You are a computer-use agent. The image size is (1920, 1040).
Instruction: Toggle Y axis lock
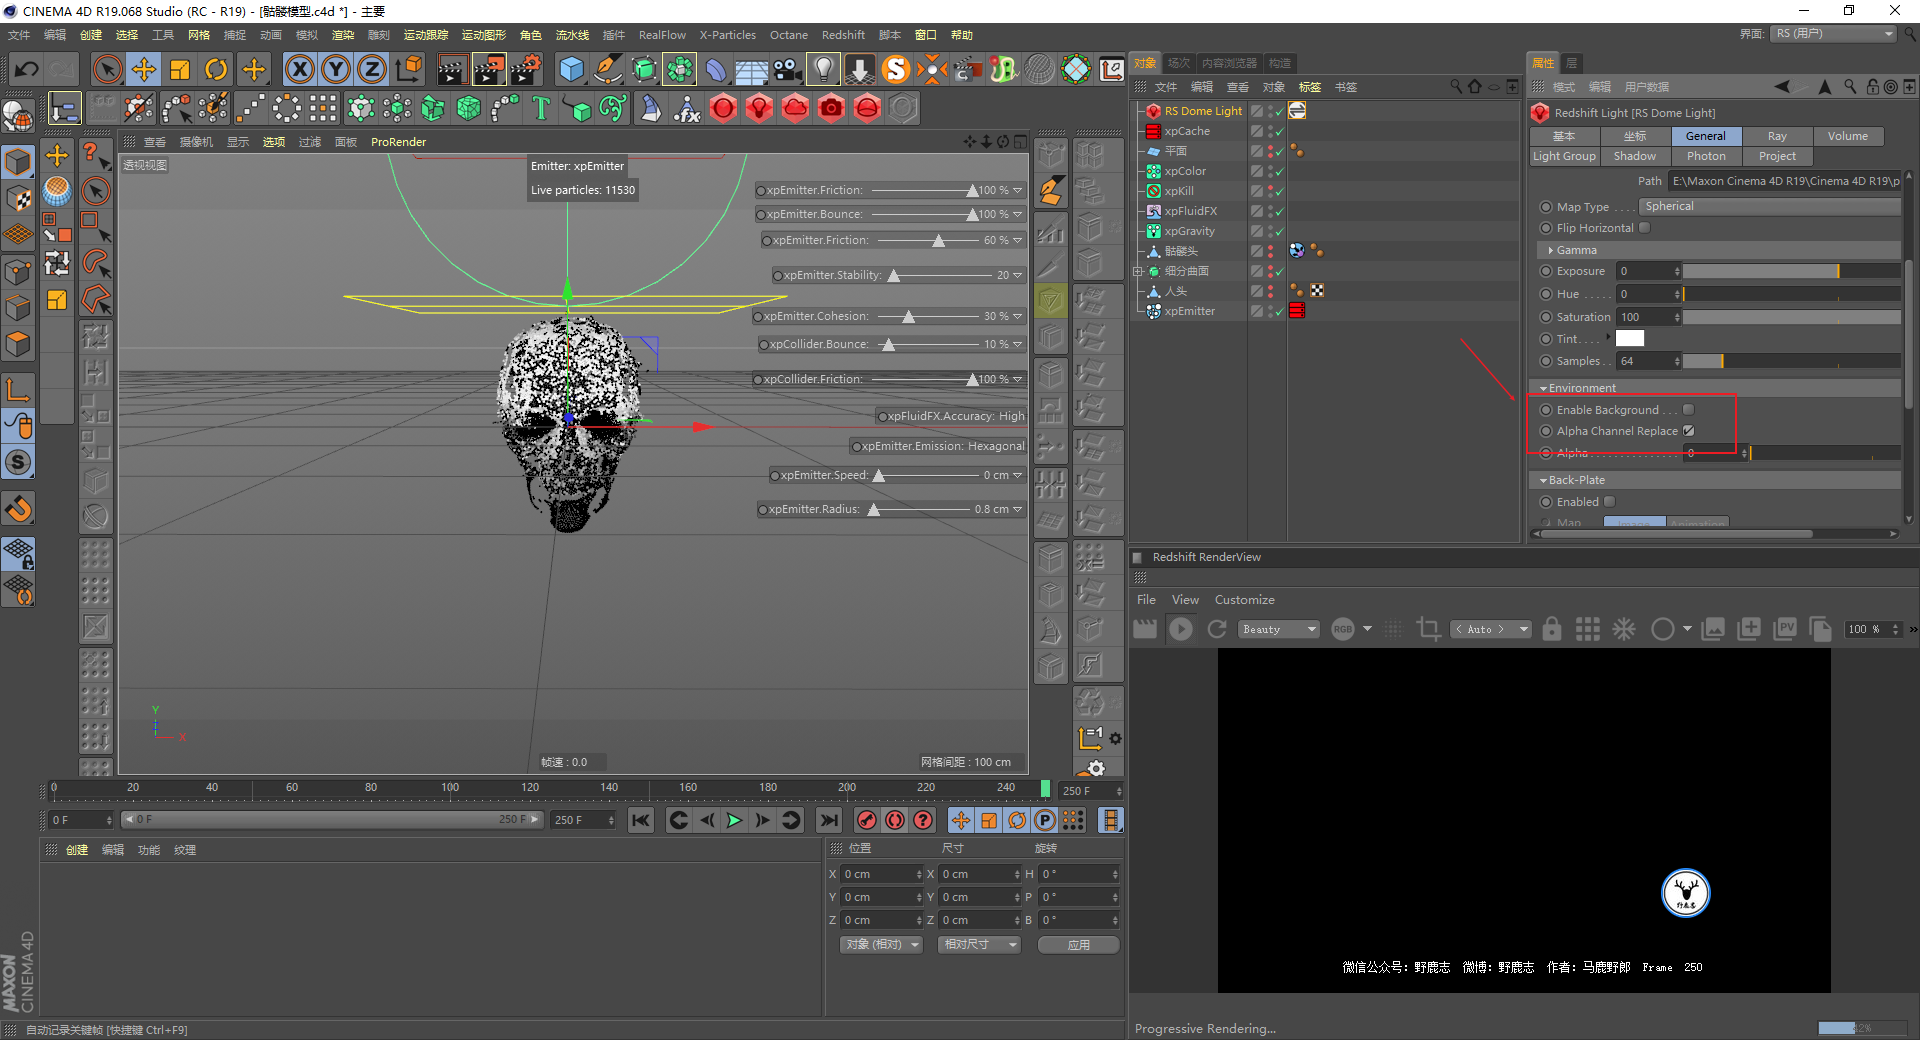point(336,69)
